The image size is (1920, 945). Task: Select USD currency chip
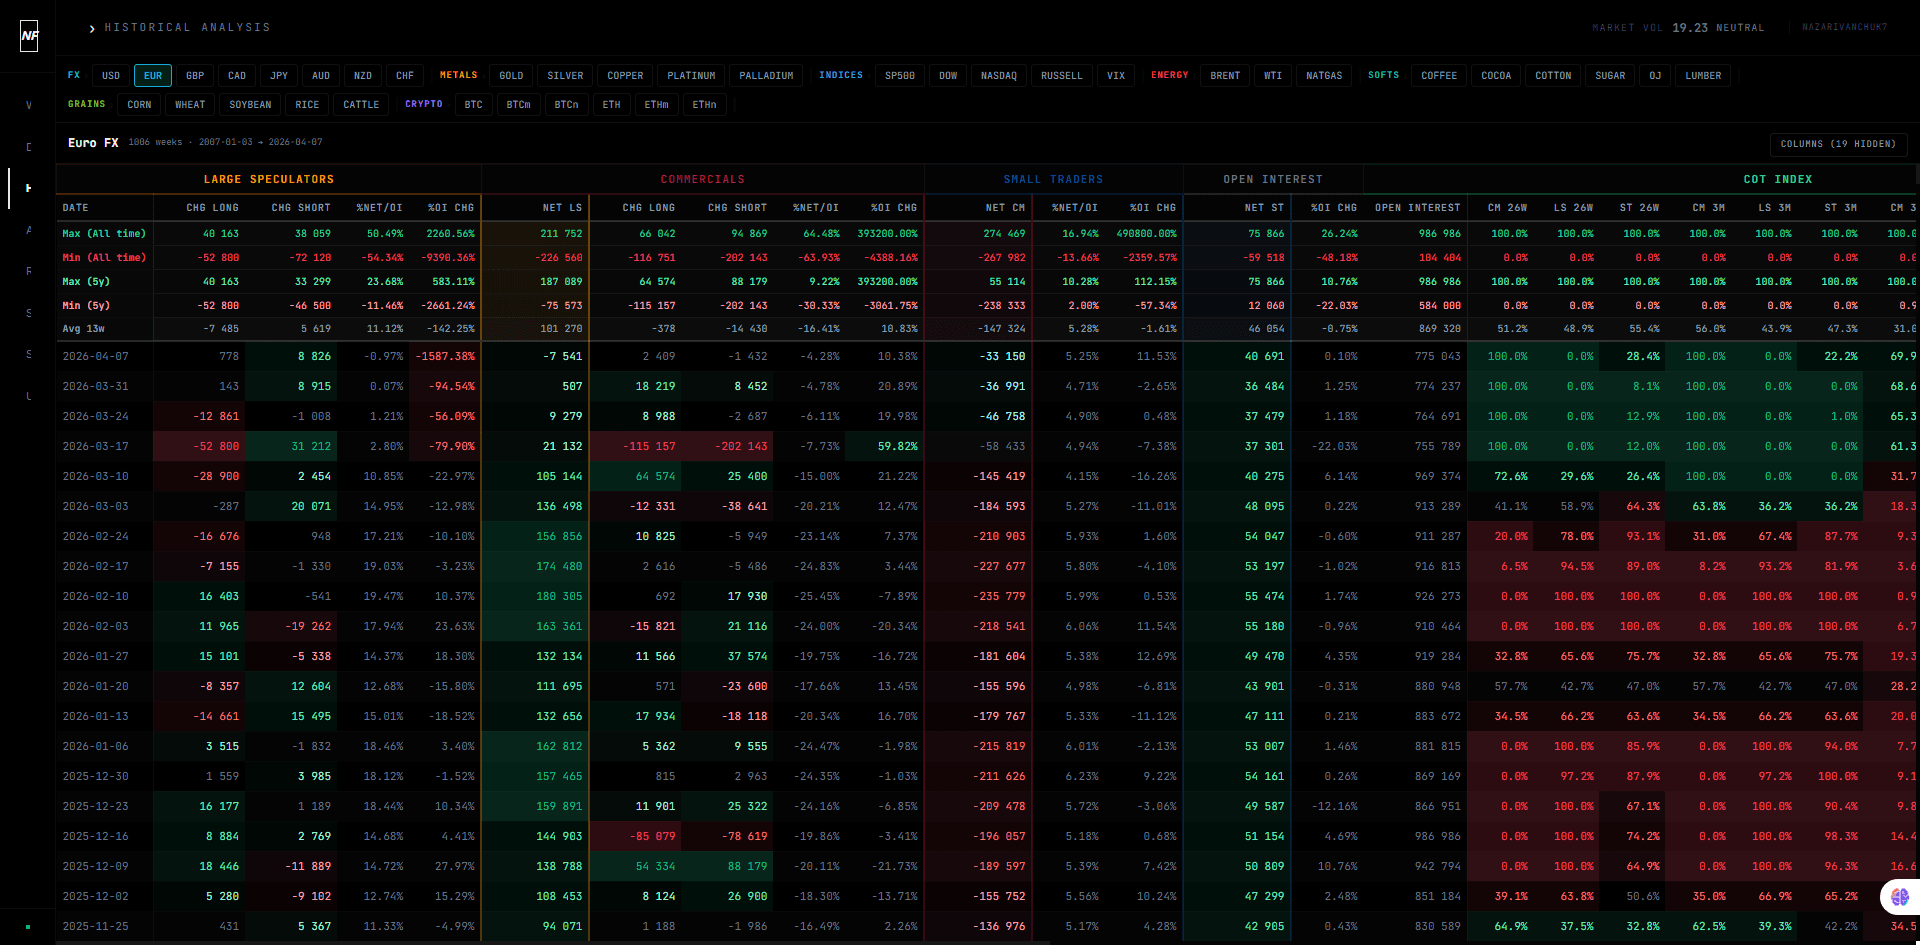coord(111,76)
